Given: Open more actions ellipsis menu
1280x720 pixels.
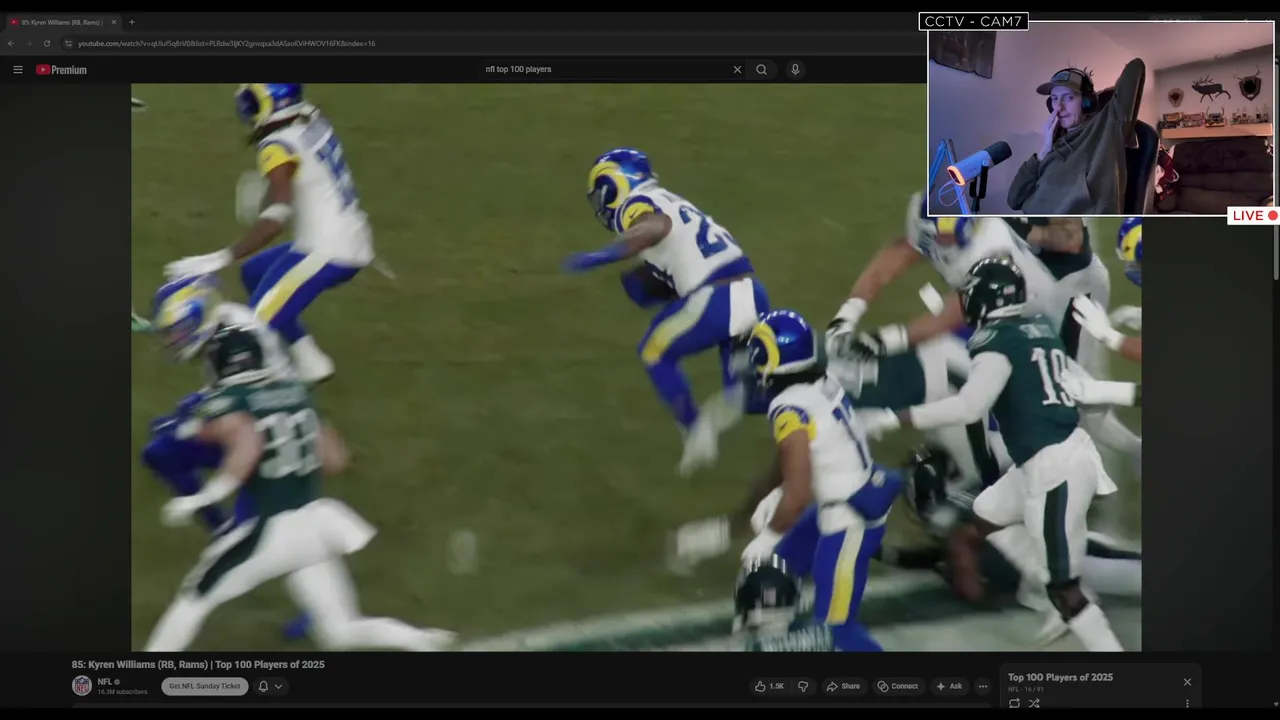Looking at the screenshot, I should click(983, 686).
